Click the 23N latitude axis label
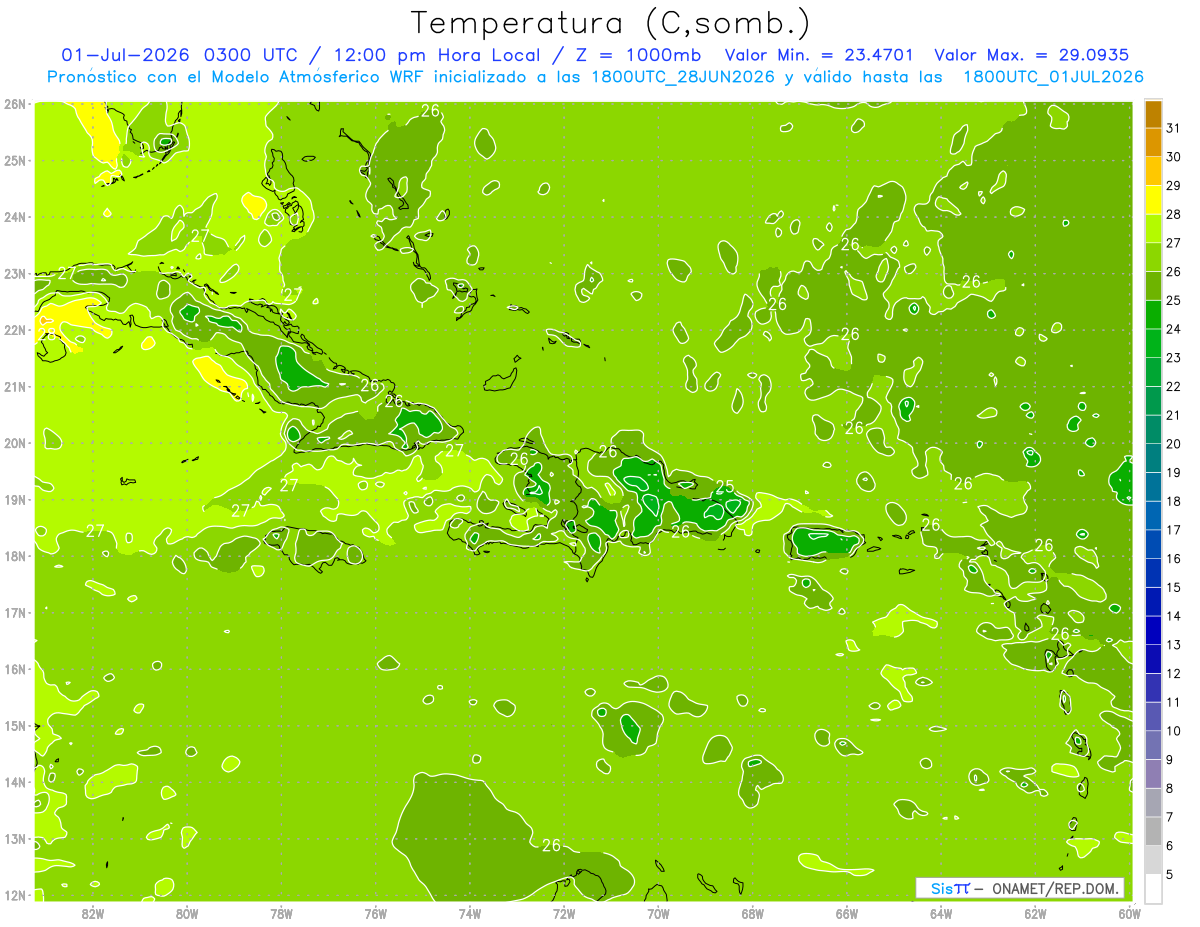This screenshot has width=1200, height=927. pos(14,274)
